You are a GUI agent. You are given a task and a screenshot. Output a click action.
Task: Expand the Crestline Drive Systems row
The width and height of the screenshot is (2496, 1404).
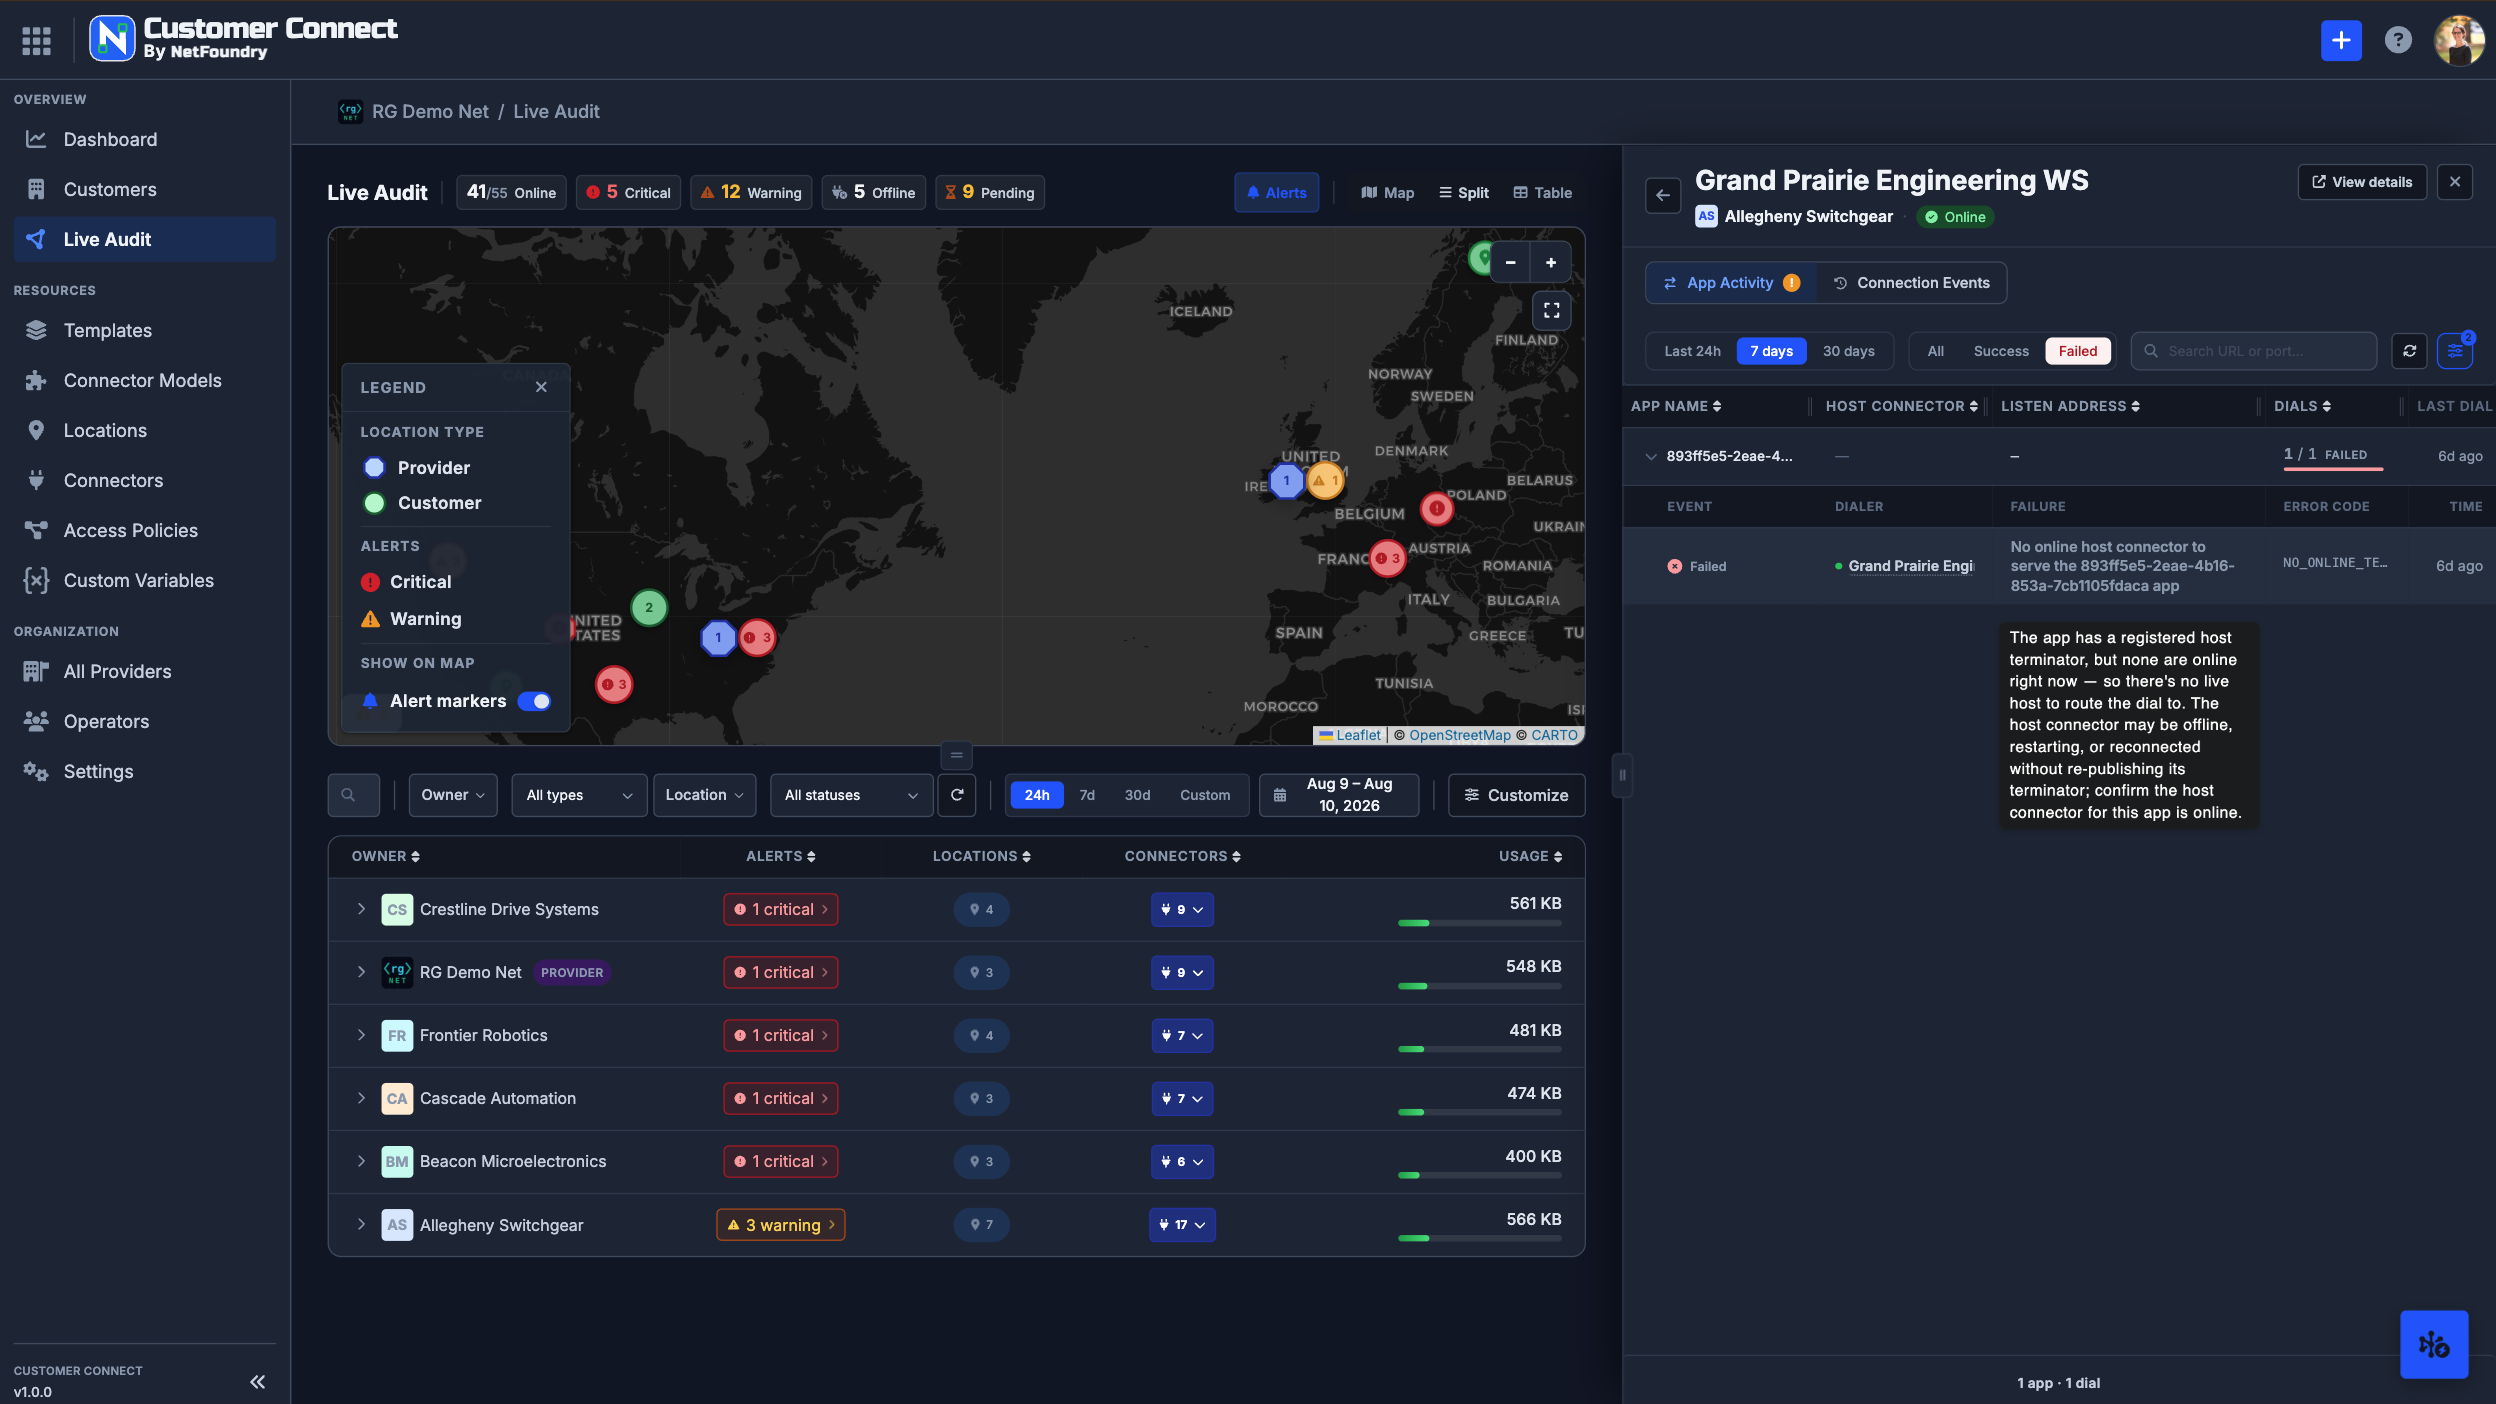pyautogui.click(x=361, y=909)
